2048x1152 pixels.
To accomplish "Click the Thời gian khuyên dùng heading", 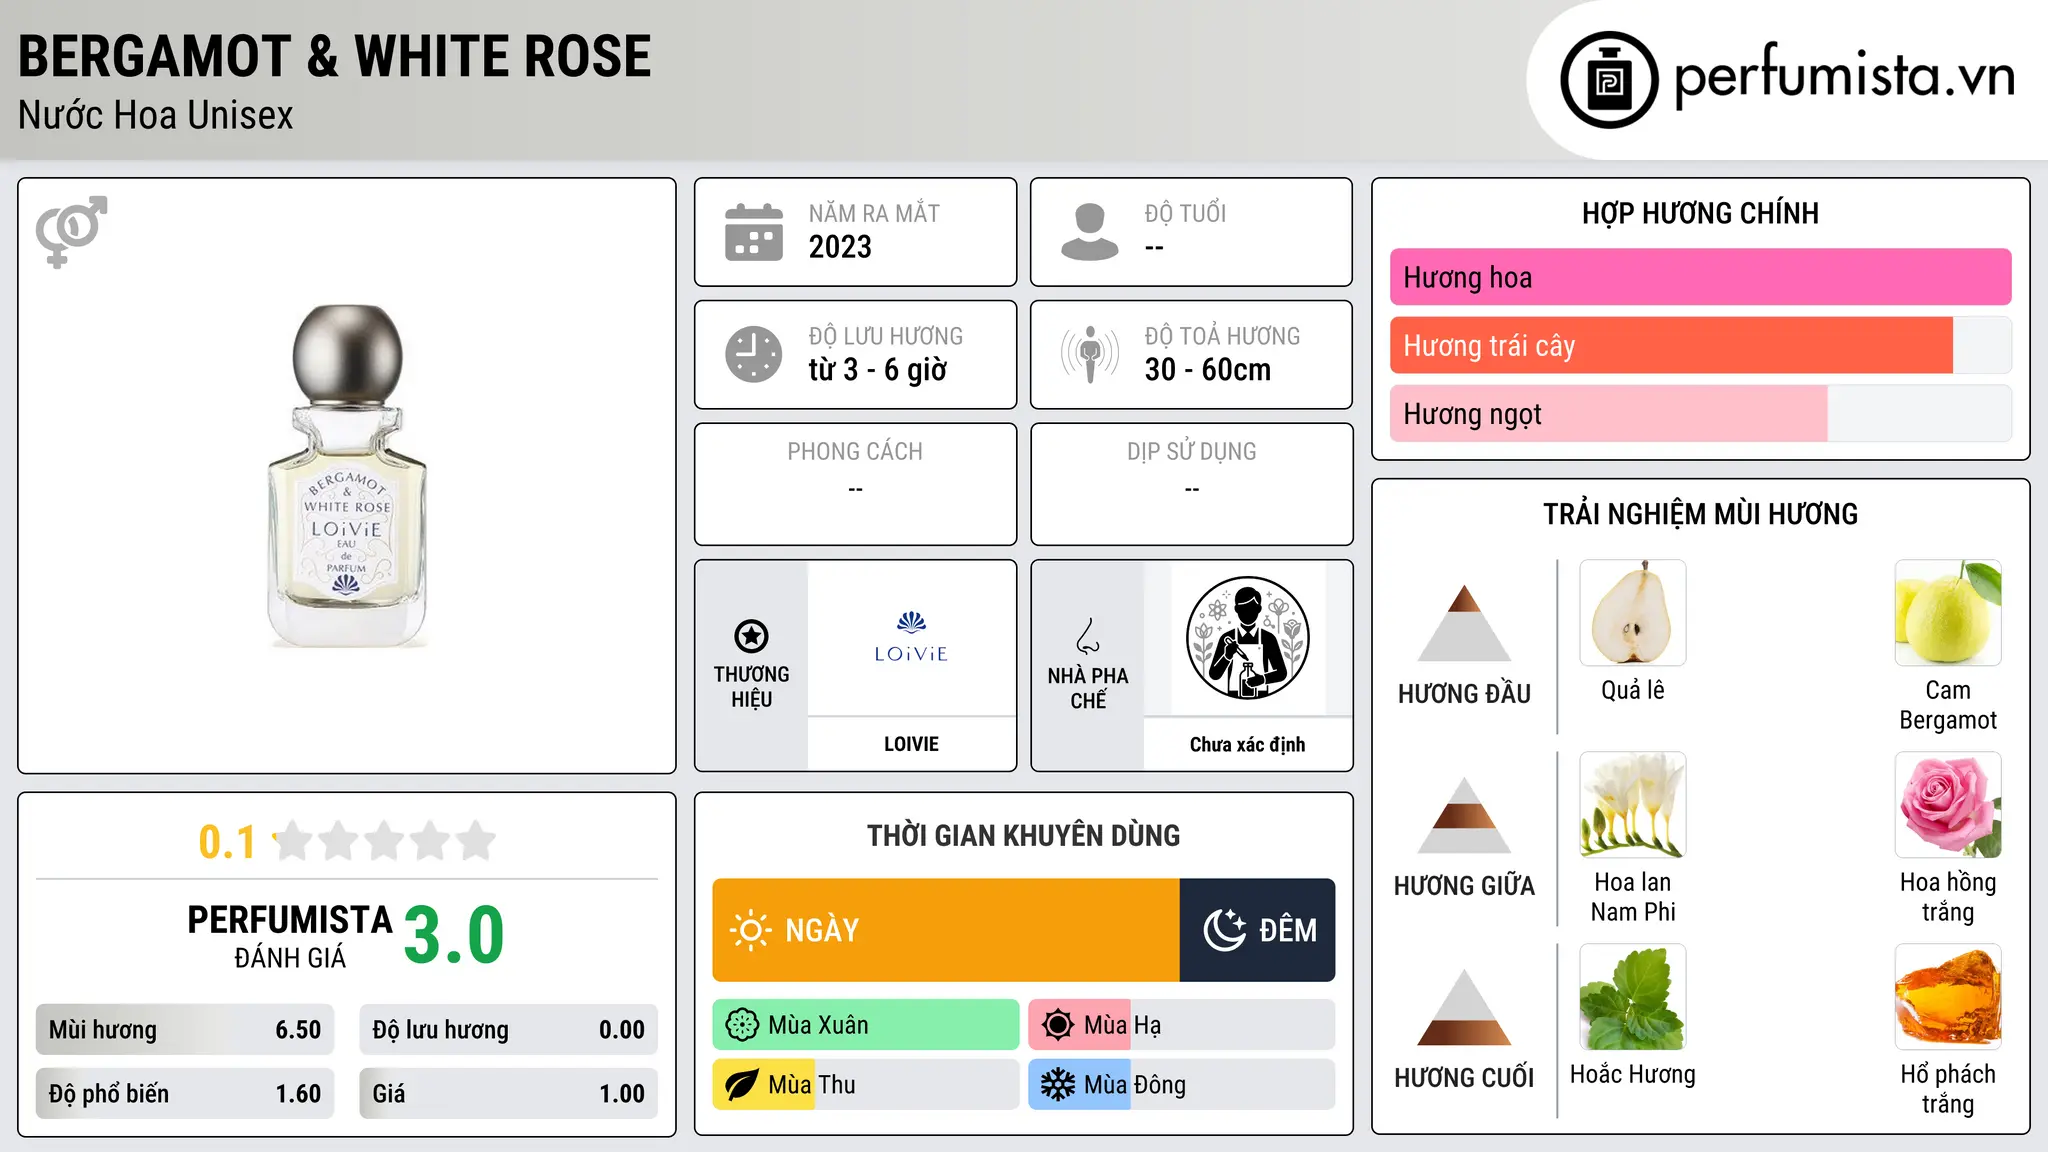I will (x=1023, y=835).
